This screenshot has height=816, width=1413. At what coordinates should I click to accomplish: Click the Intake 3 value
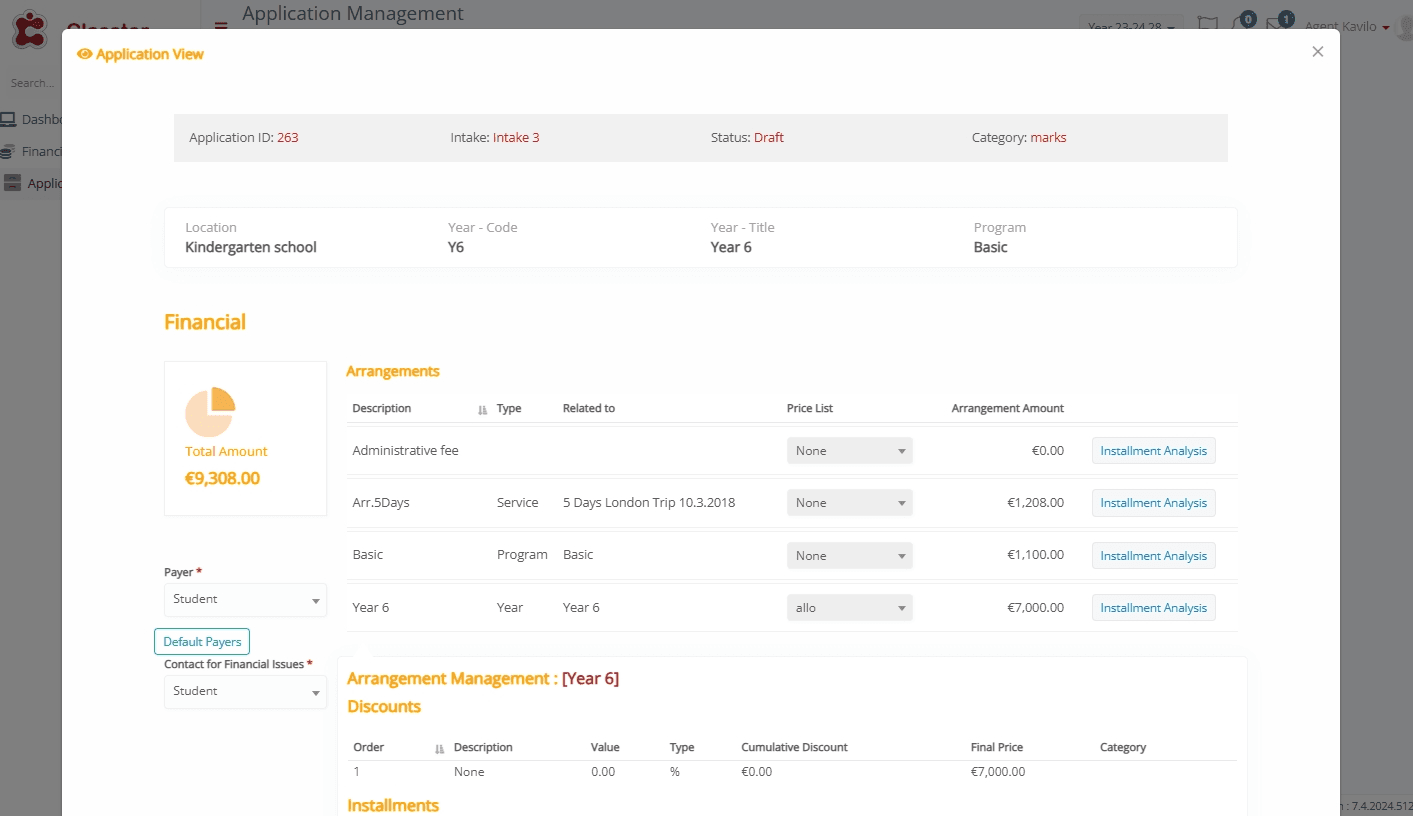pos(516,138)
